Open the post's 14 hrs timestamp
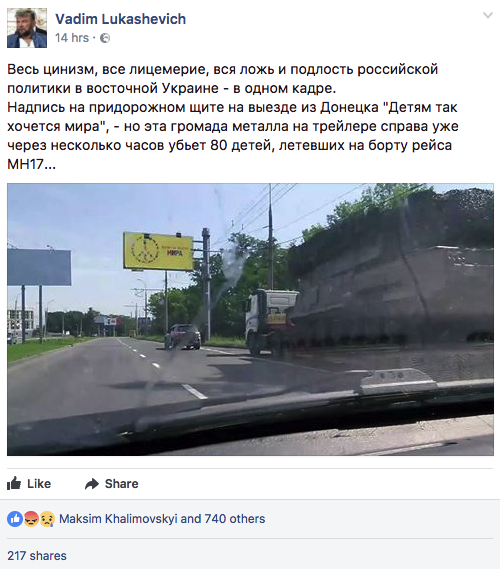This screenshot has height=569, width=500. pos(72,38)
